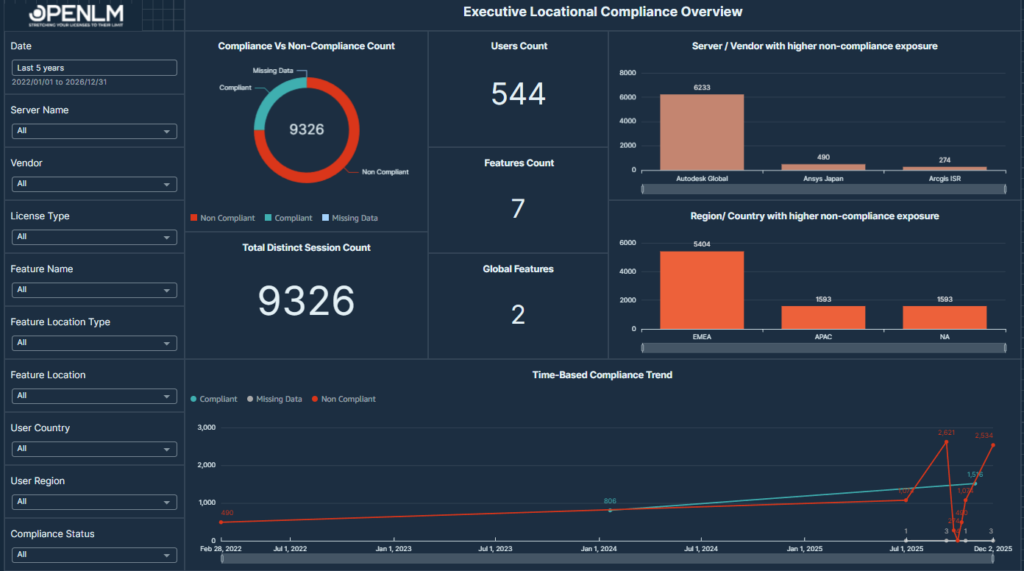Expand the User Country dropdown
Image resolution: width=1024 pixels, height=571 pixels.
[94, 449]
